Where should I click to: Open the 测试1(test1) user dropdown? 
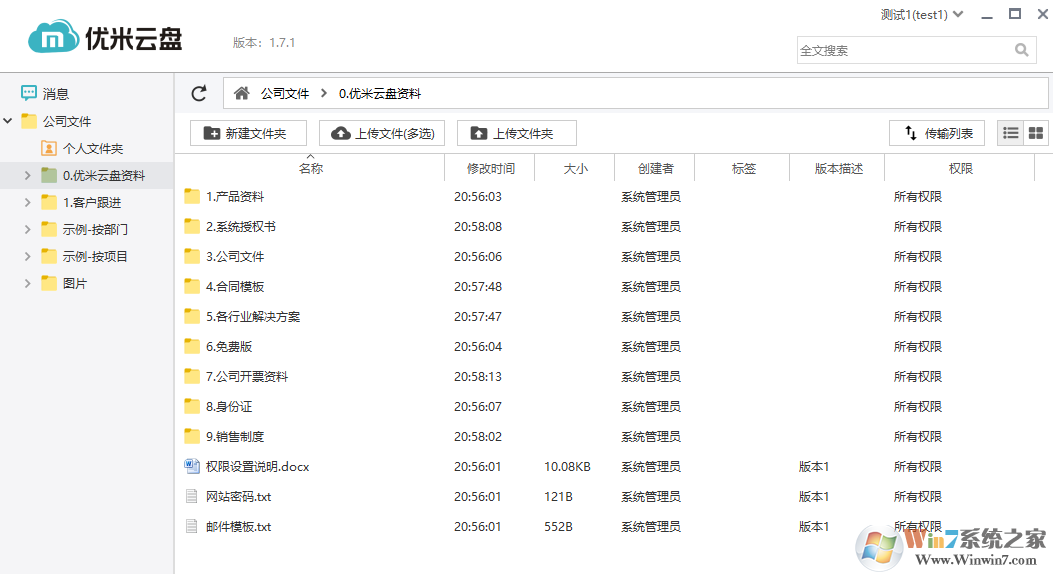pos(922,14)
